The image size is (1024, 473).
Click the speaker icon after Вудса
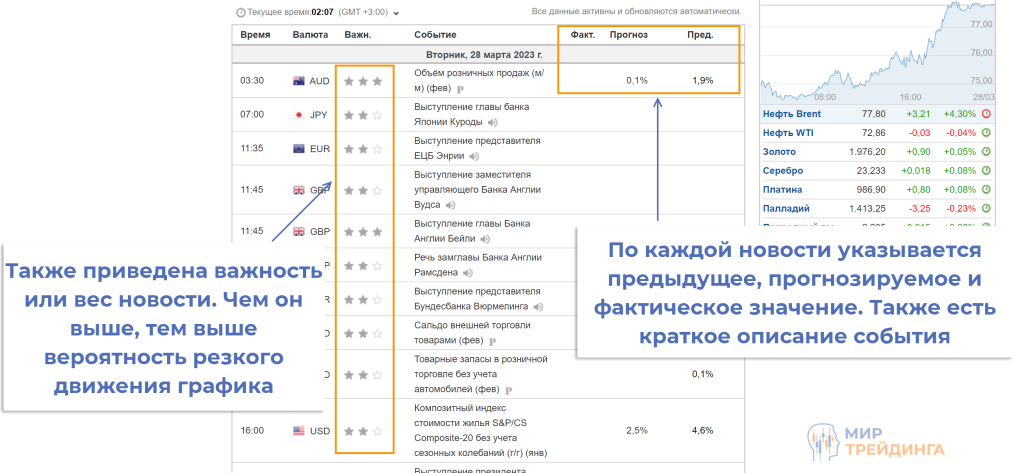click(451, 205)
